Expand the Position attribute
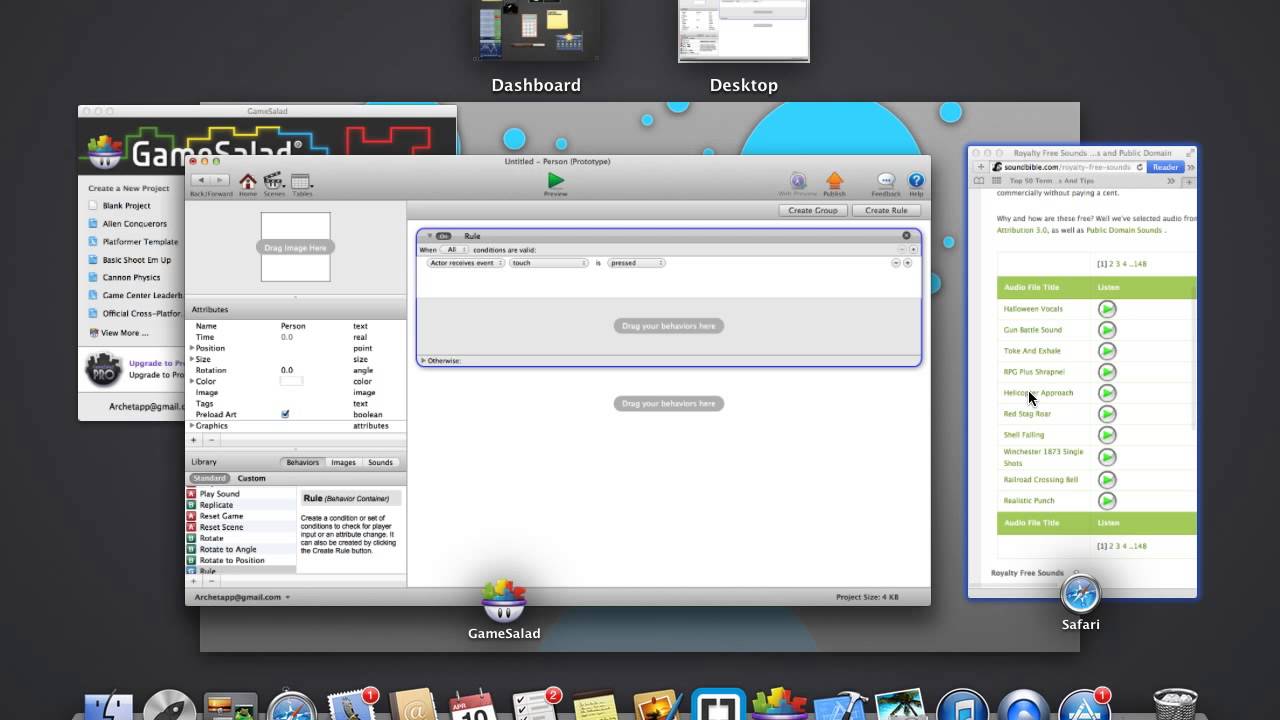This screenshot has height=720, width=1280. click(x=192, y=348)
